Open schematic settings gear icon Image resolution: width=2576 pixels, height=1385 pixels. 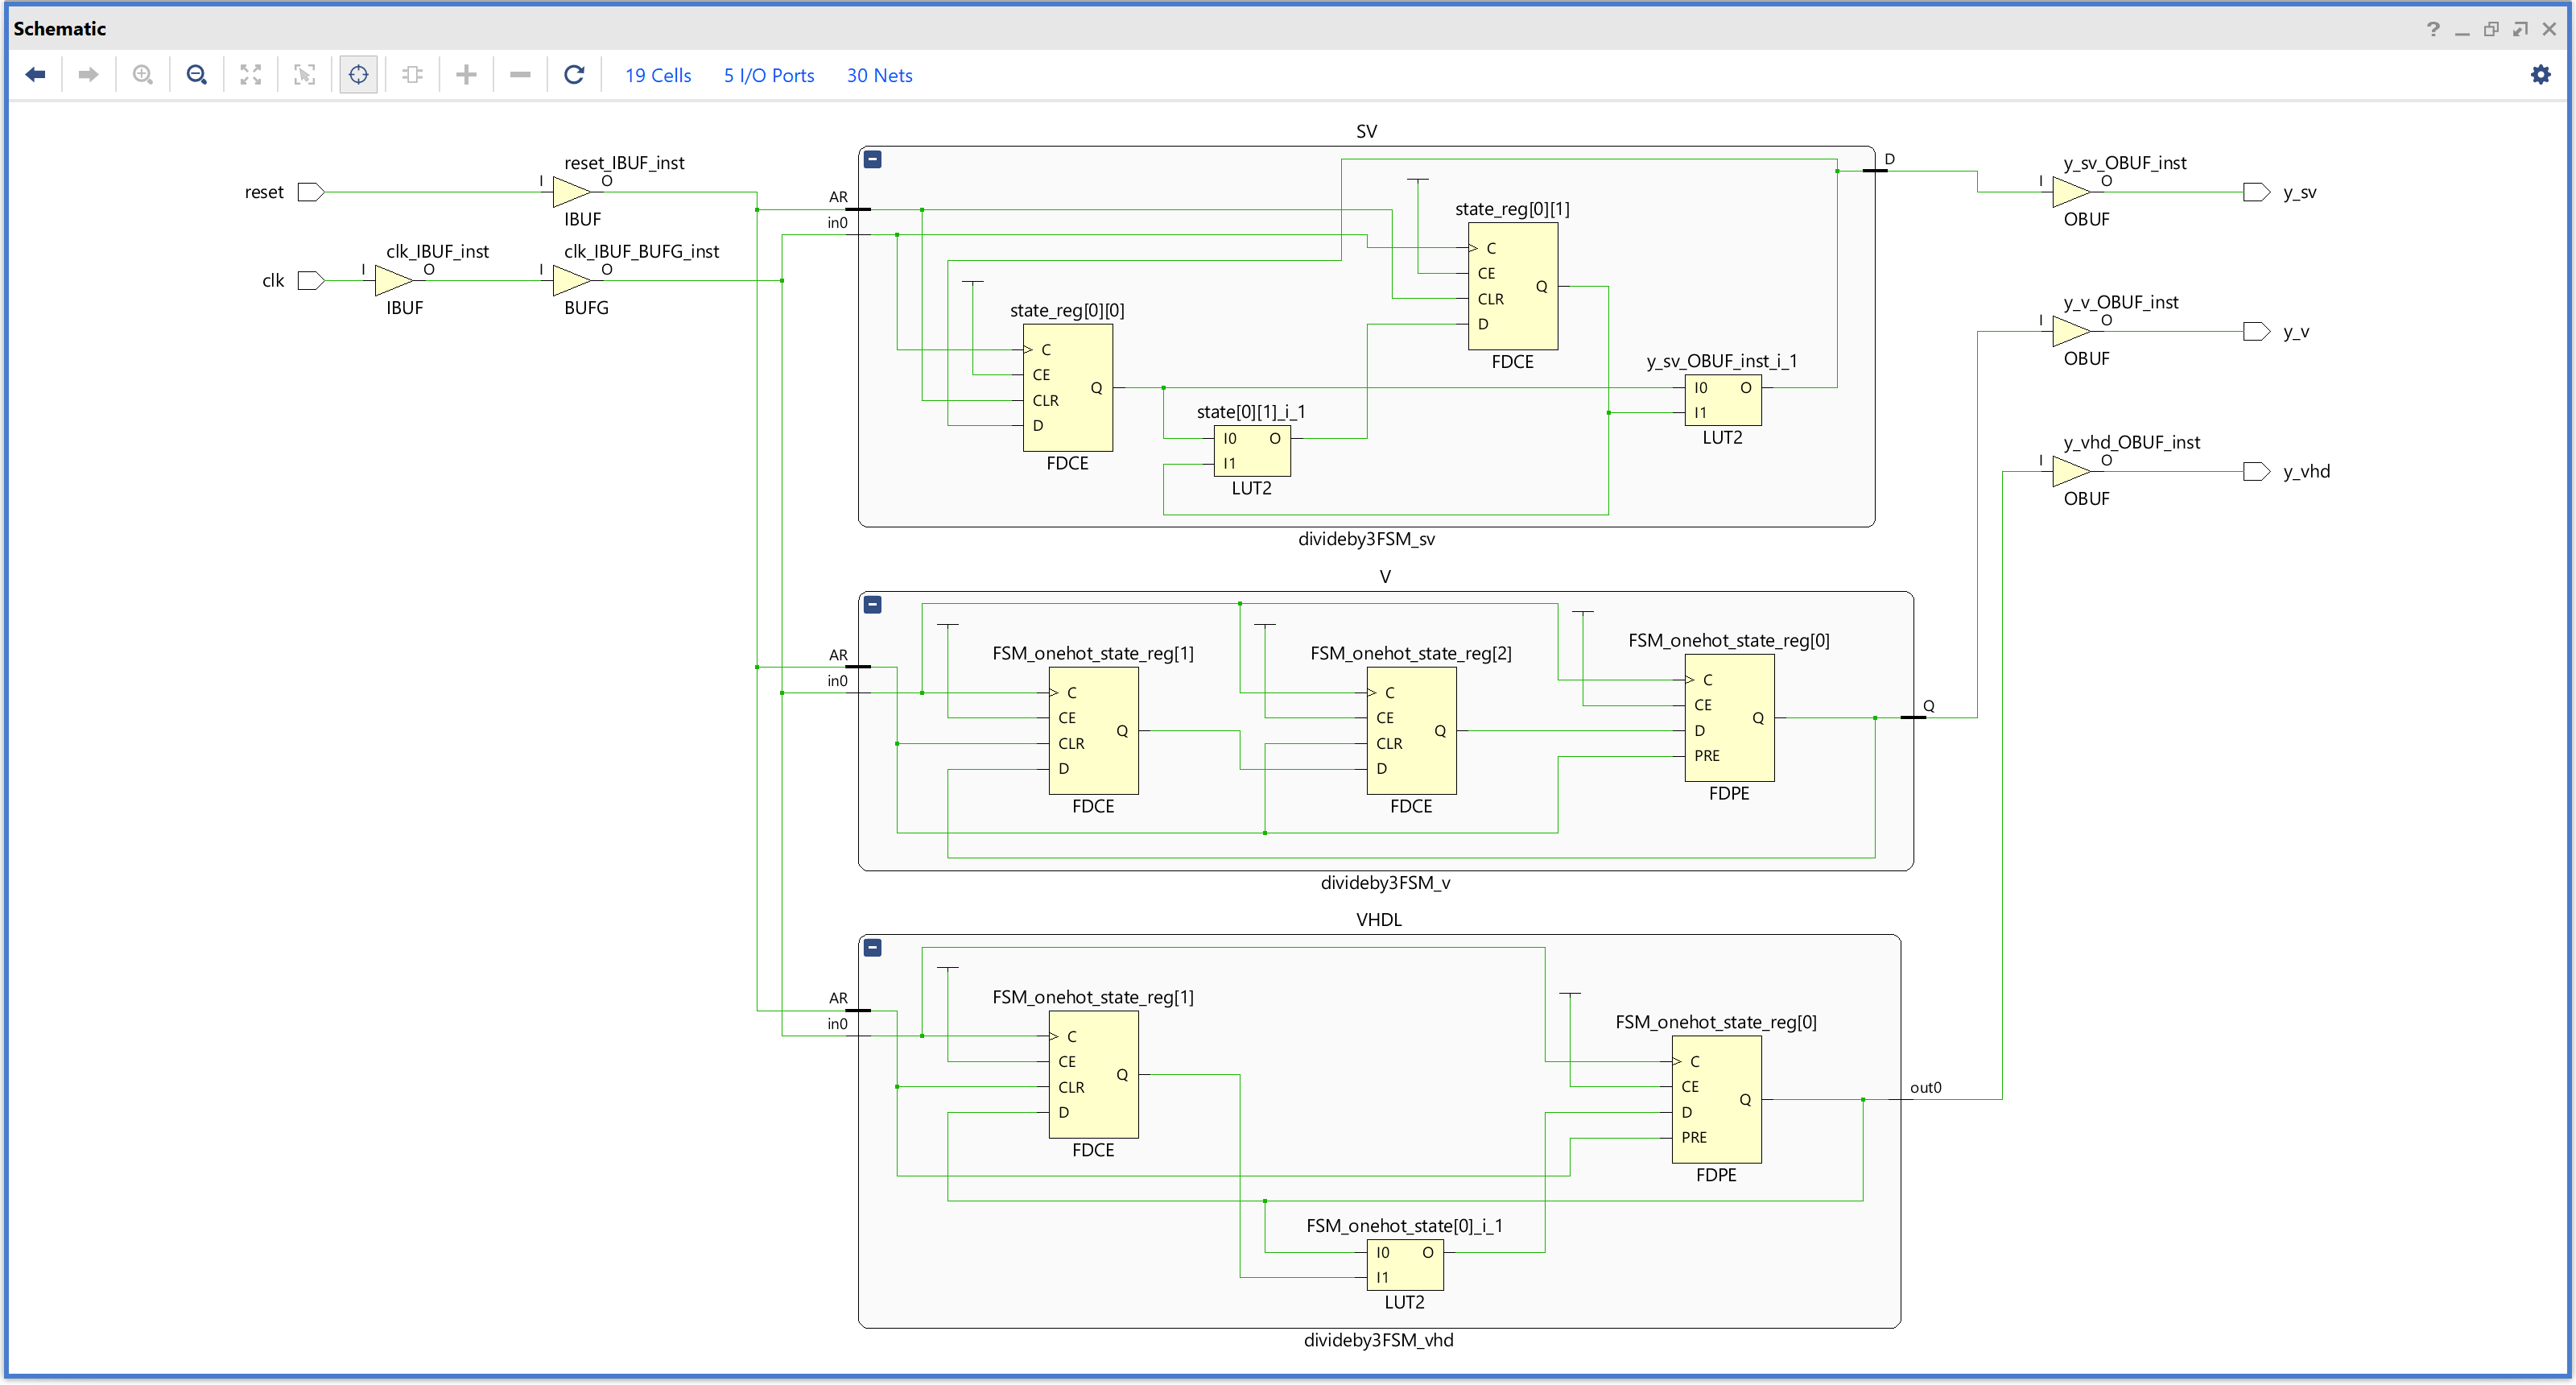(x=2540, y=75)
